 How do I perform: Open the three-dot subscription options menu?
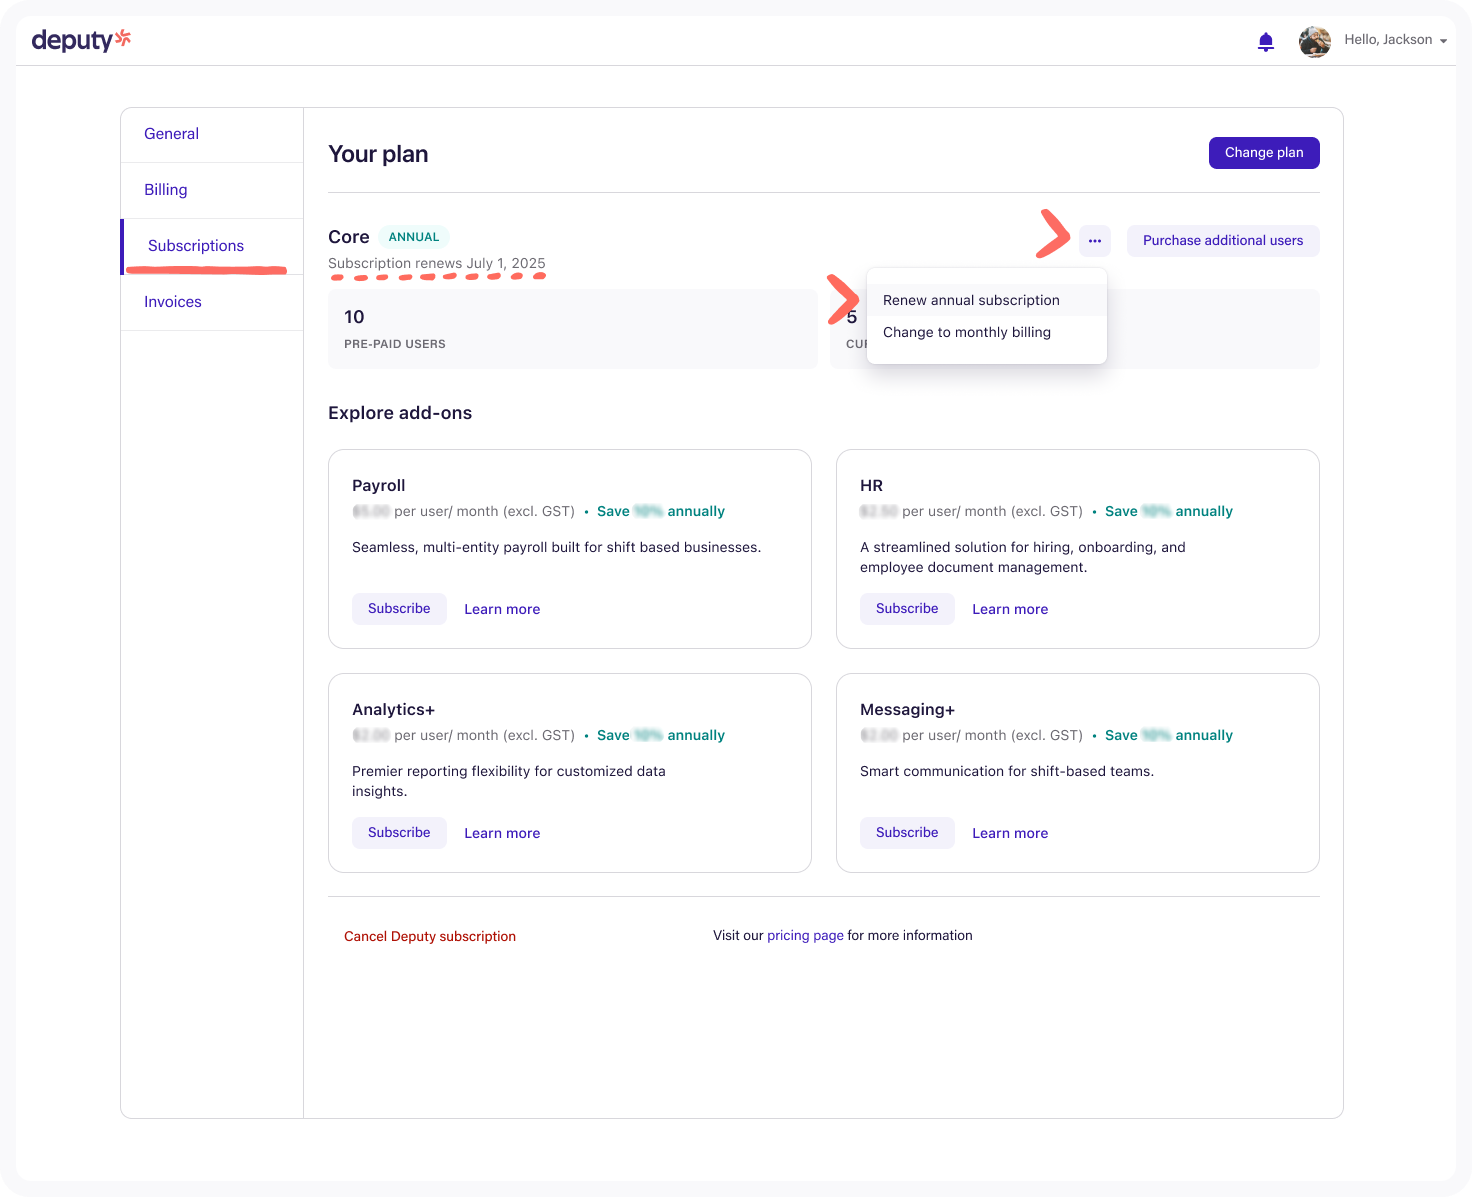1094,241
